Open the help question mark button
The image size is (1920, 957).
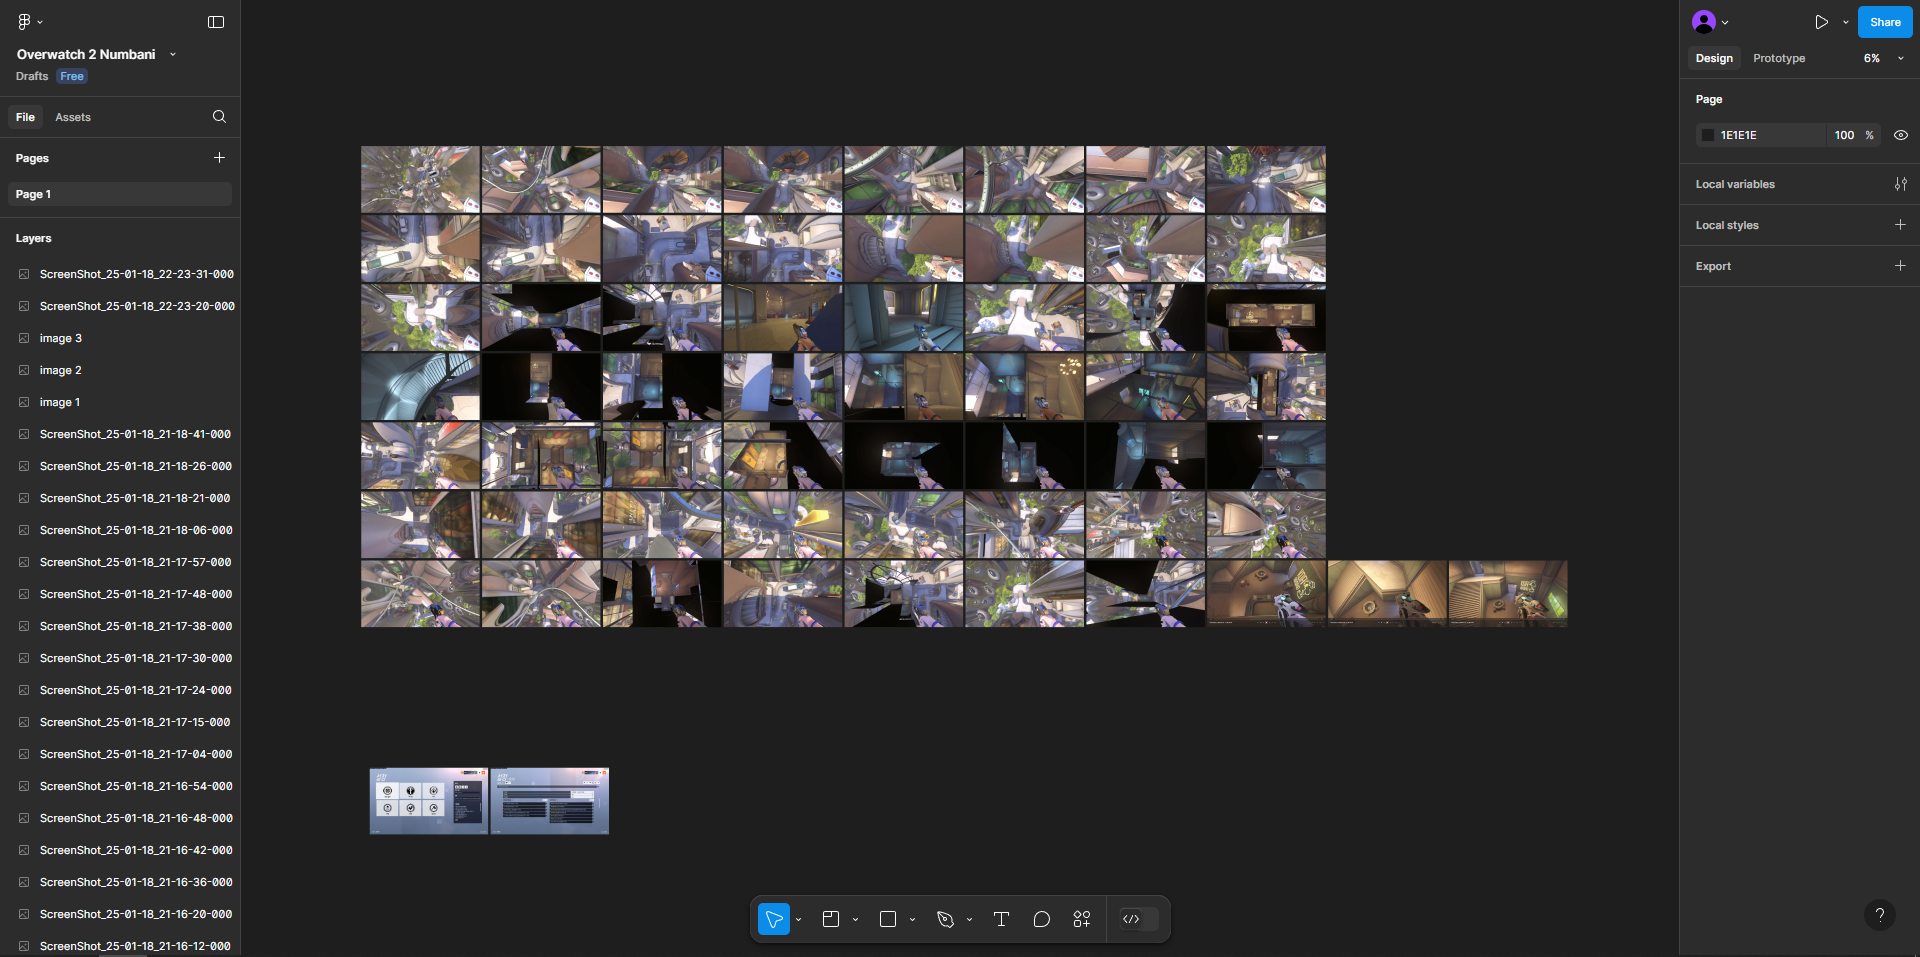pos(1880,915)
